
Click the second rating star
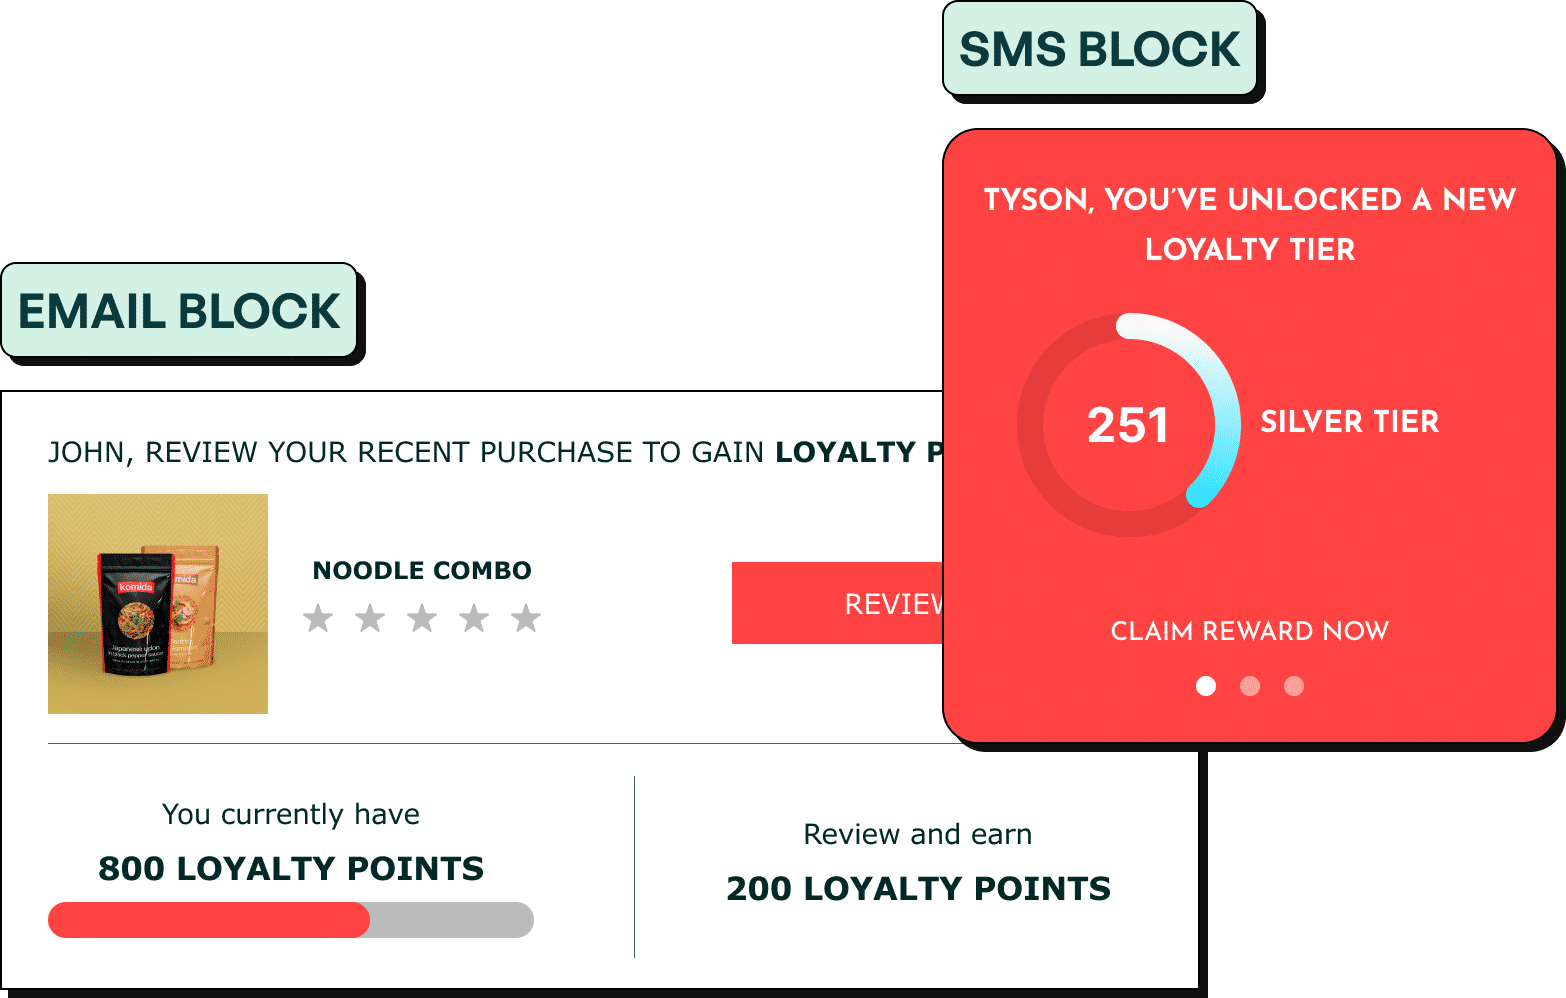(370, 619)
